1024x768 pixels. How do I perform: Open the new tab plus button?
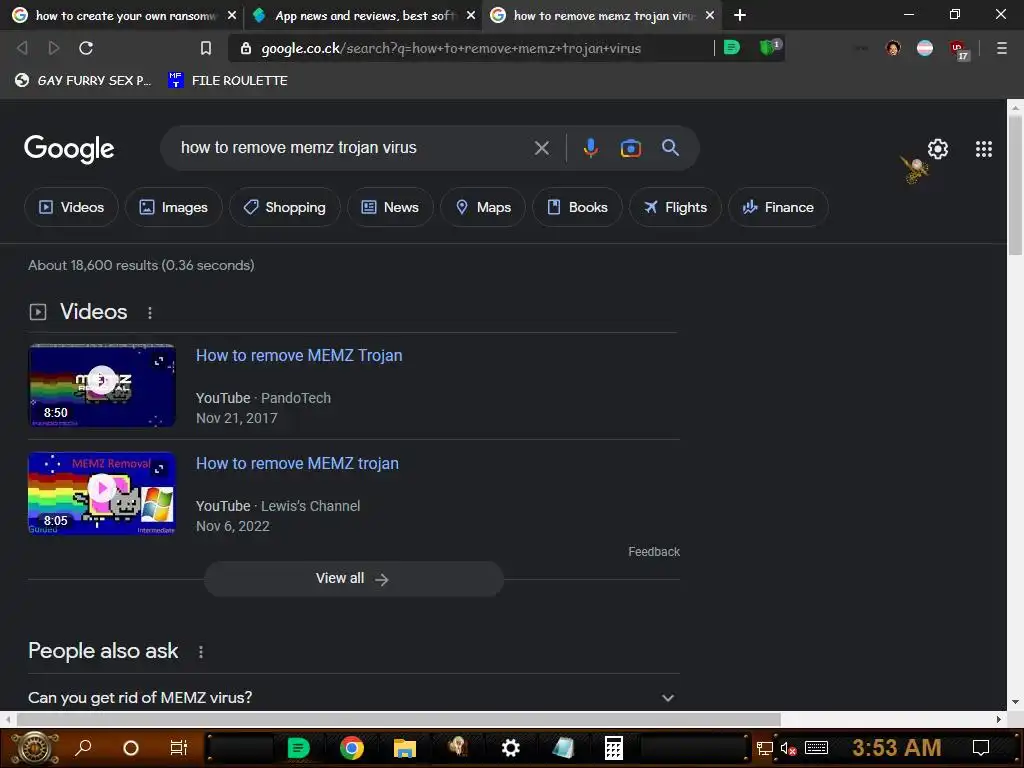pyautogui.click(x=739, y=15)
